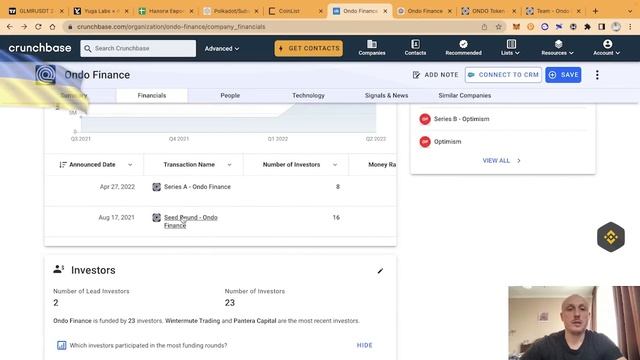Screen dimensions: 640x360
Task: Click ADD NOTE
Action: pyautogui.click(x=436, y=75)
